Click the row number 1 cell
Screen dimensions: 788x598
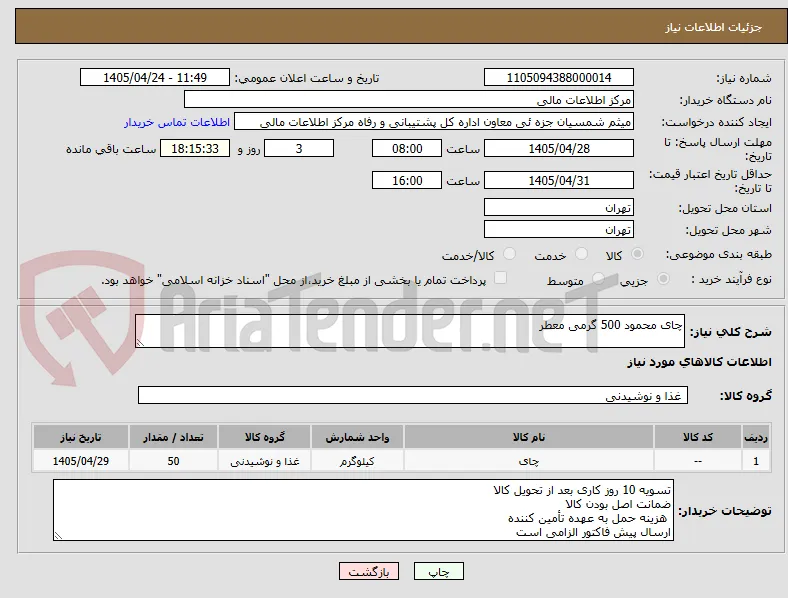(x=756, y=460)
